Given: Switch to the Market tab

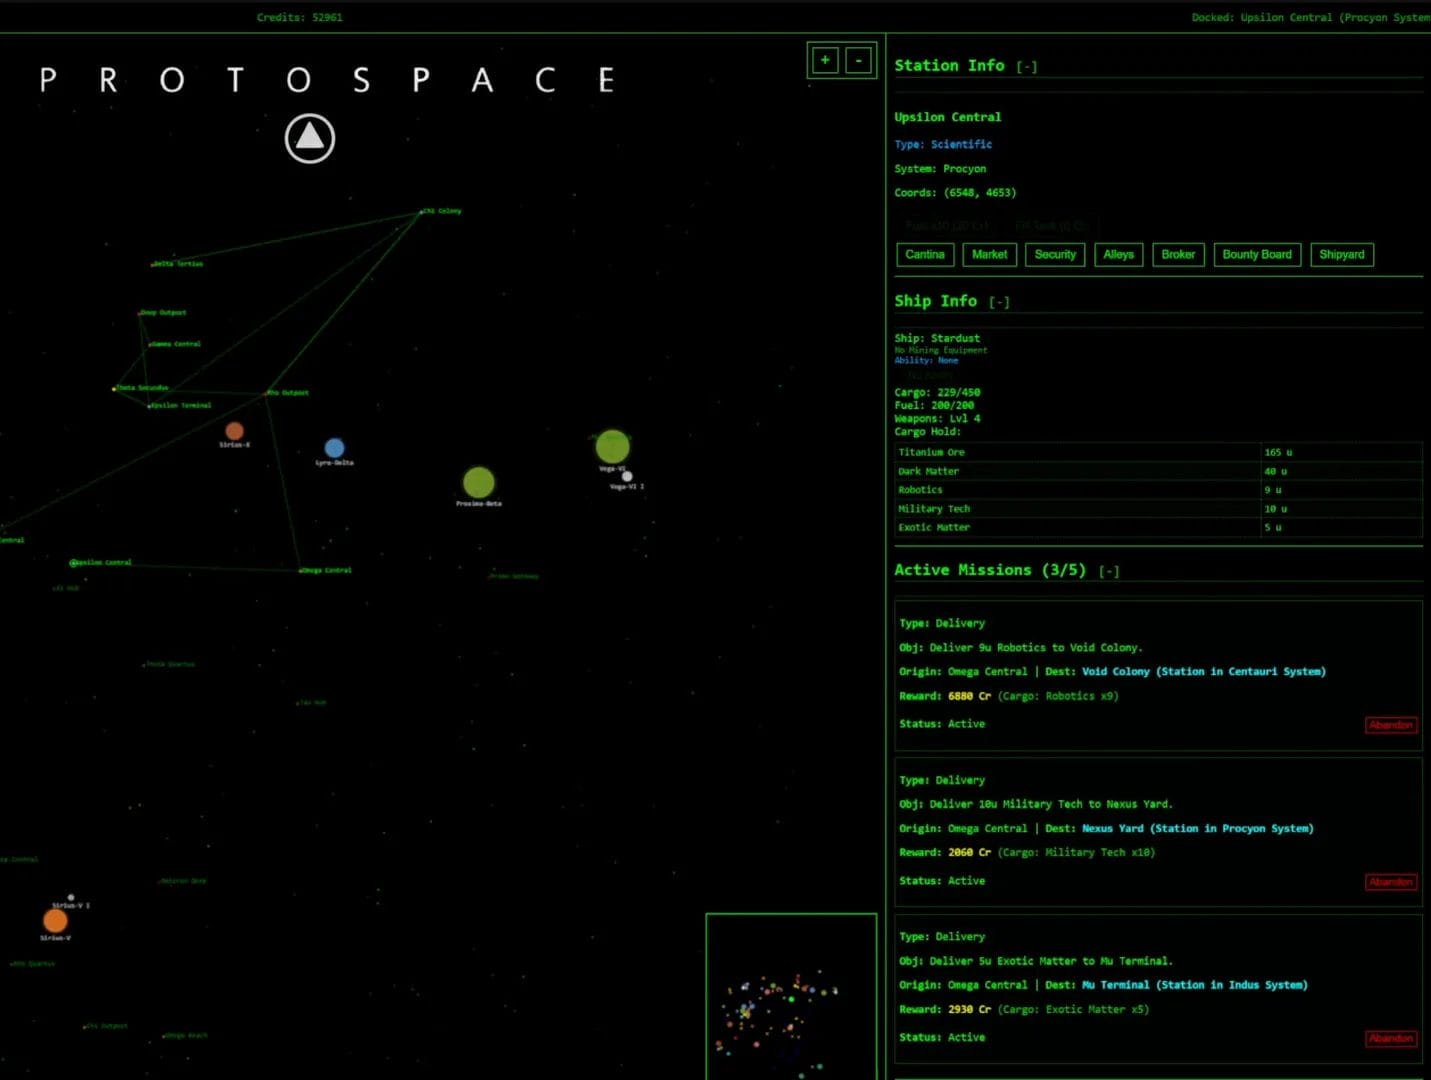Looking at the screenshot, I should click(989, 254).
